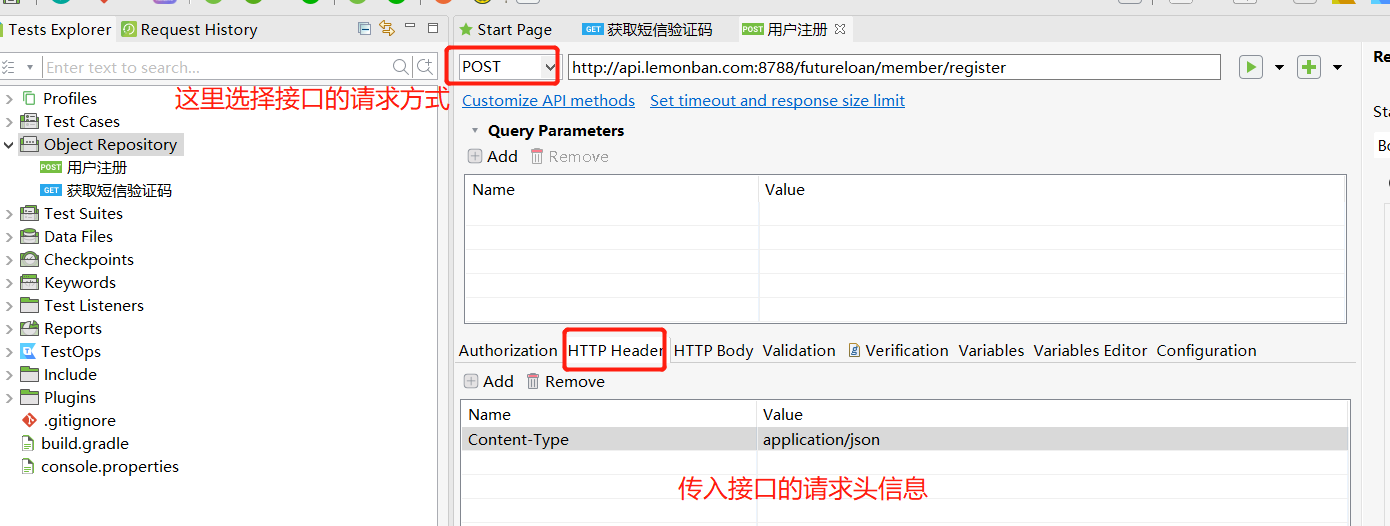Expand the TestOps tree node
Image resolution: width=1390 pixels, height=526 pixels.
point(9,351)
